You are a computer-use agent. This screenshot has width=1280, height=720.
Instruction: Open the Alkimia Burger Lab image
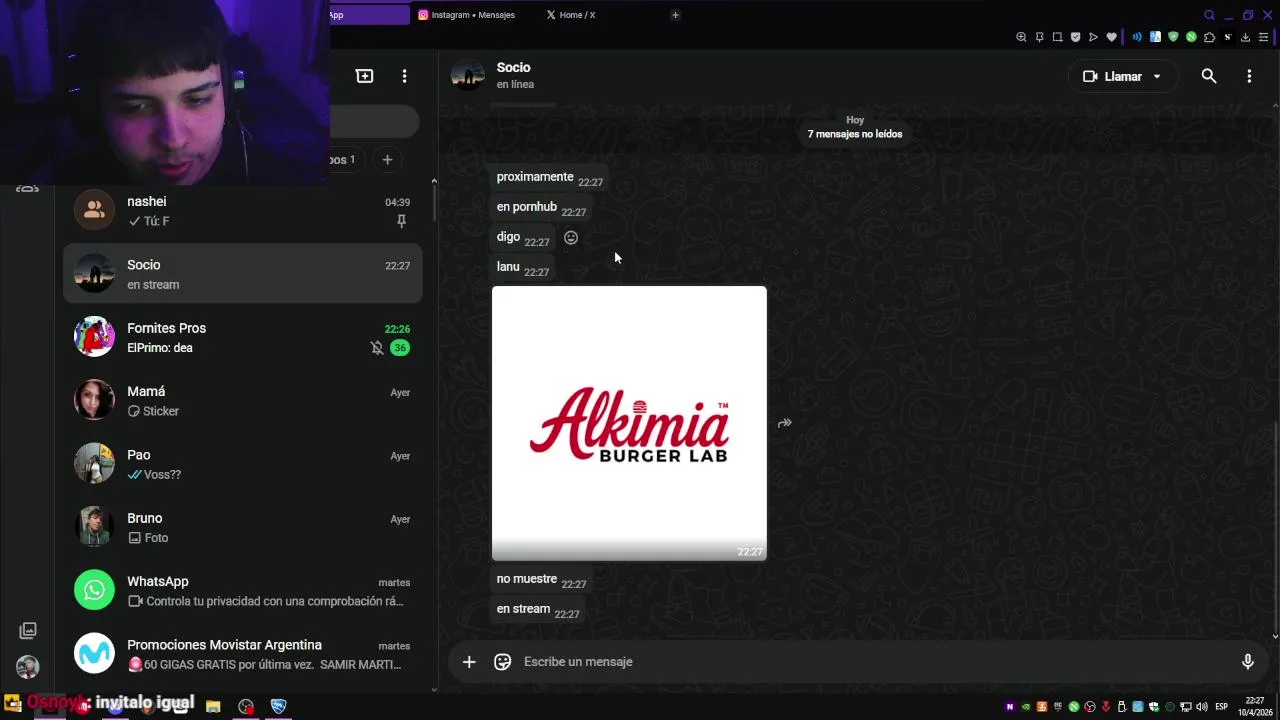coord(629,423)
